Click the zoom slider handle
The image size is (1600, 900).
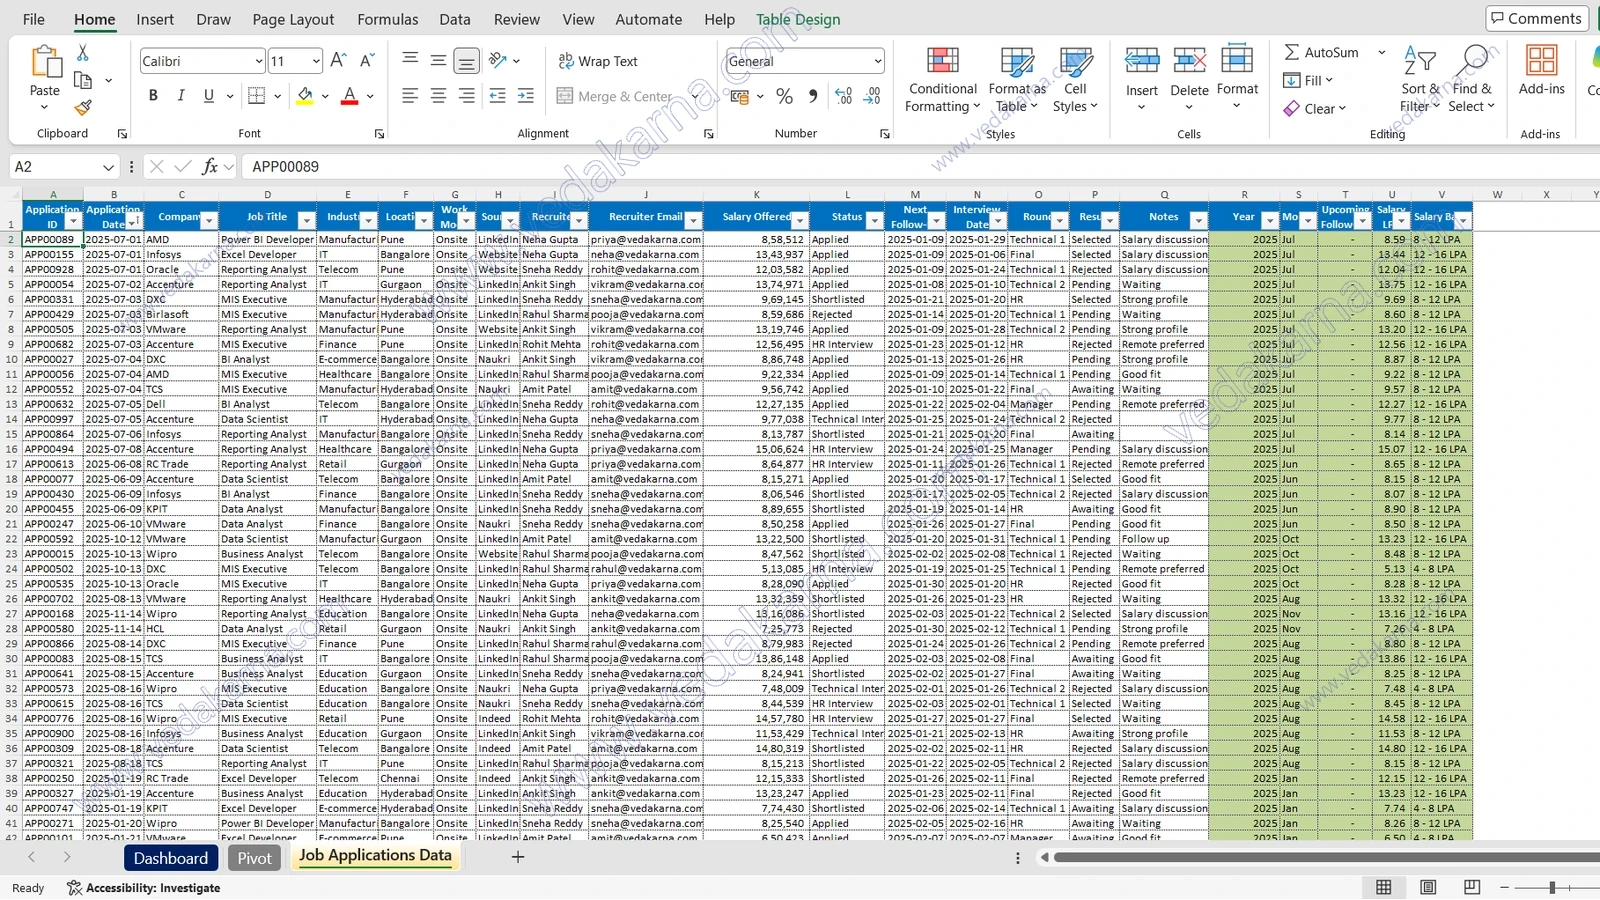tap(1552, 887)
